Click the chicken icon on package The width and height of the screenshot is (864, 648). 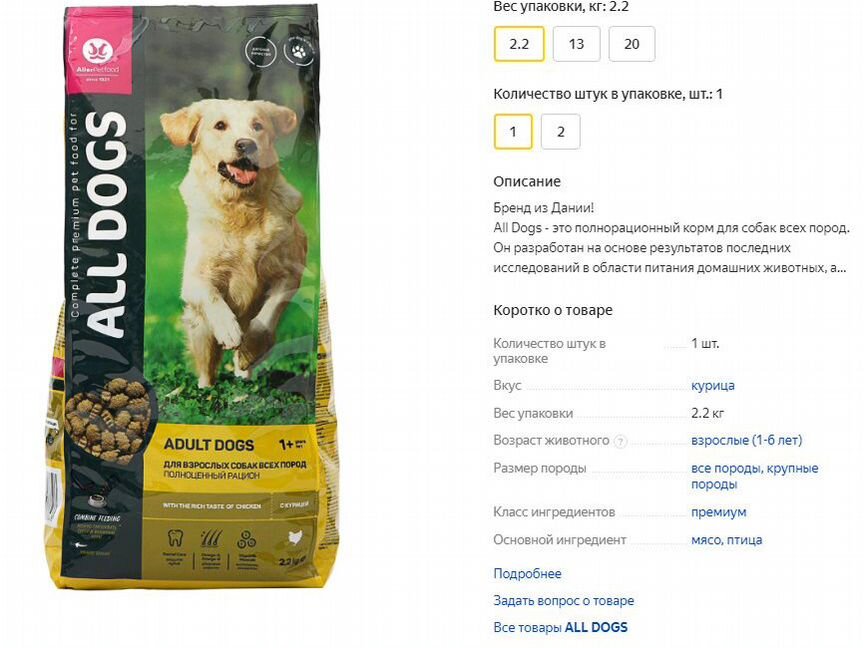pos(295,537)
